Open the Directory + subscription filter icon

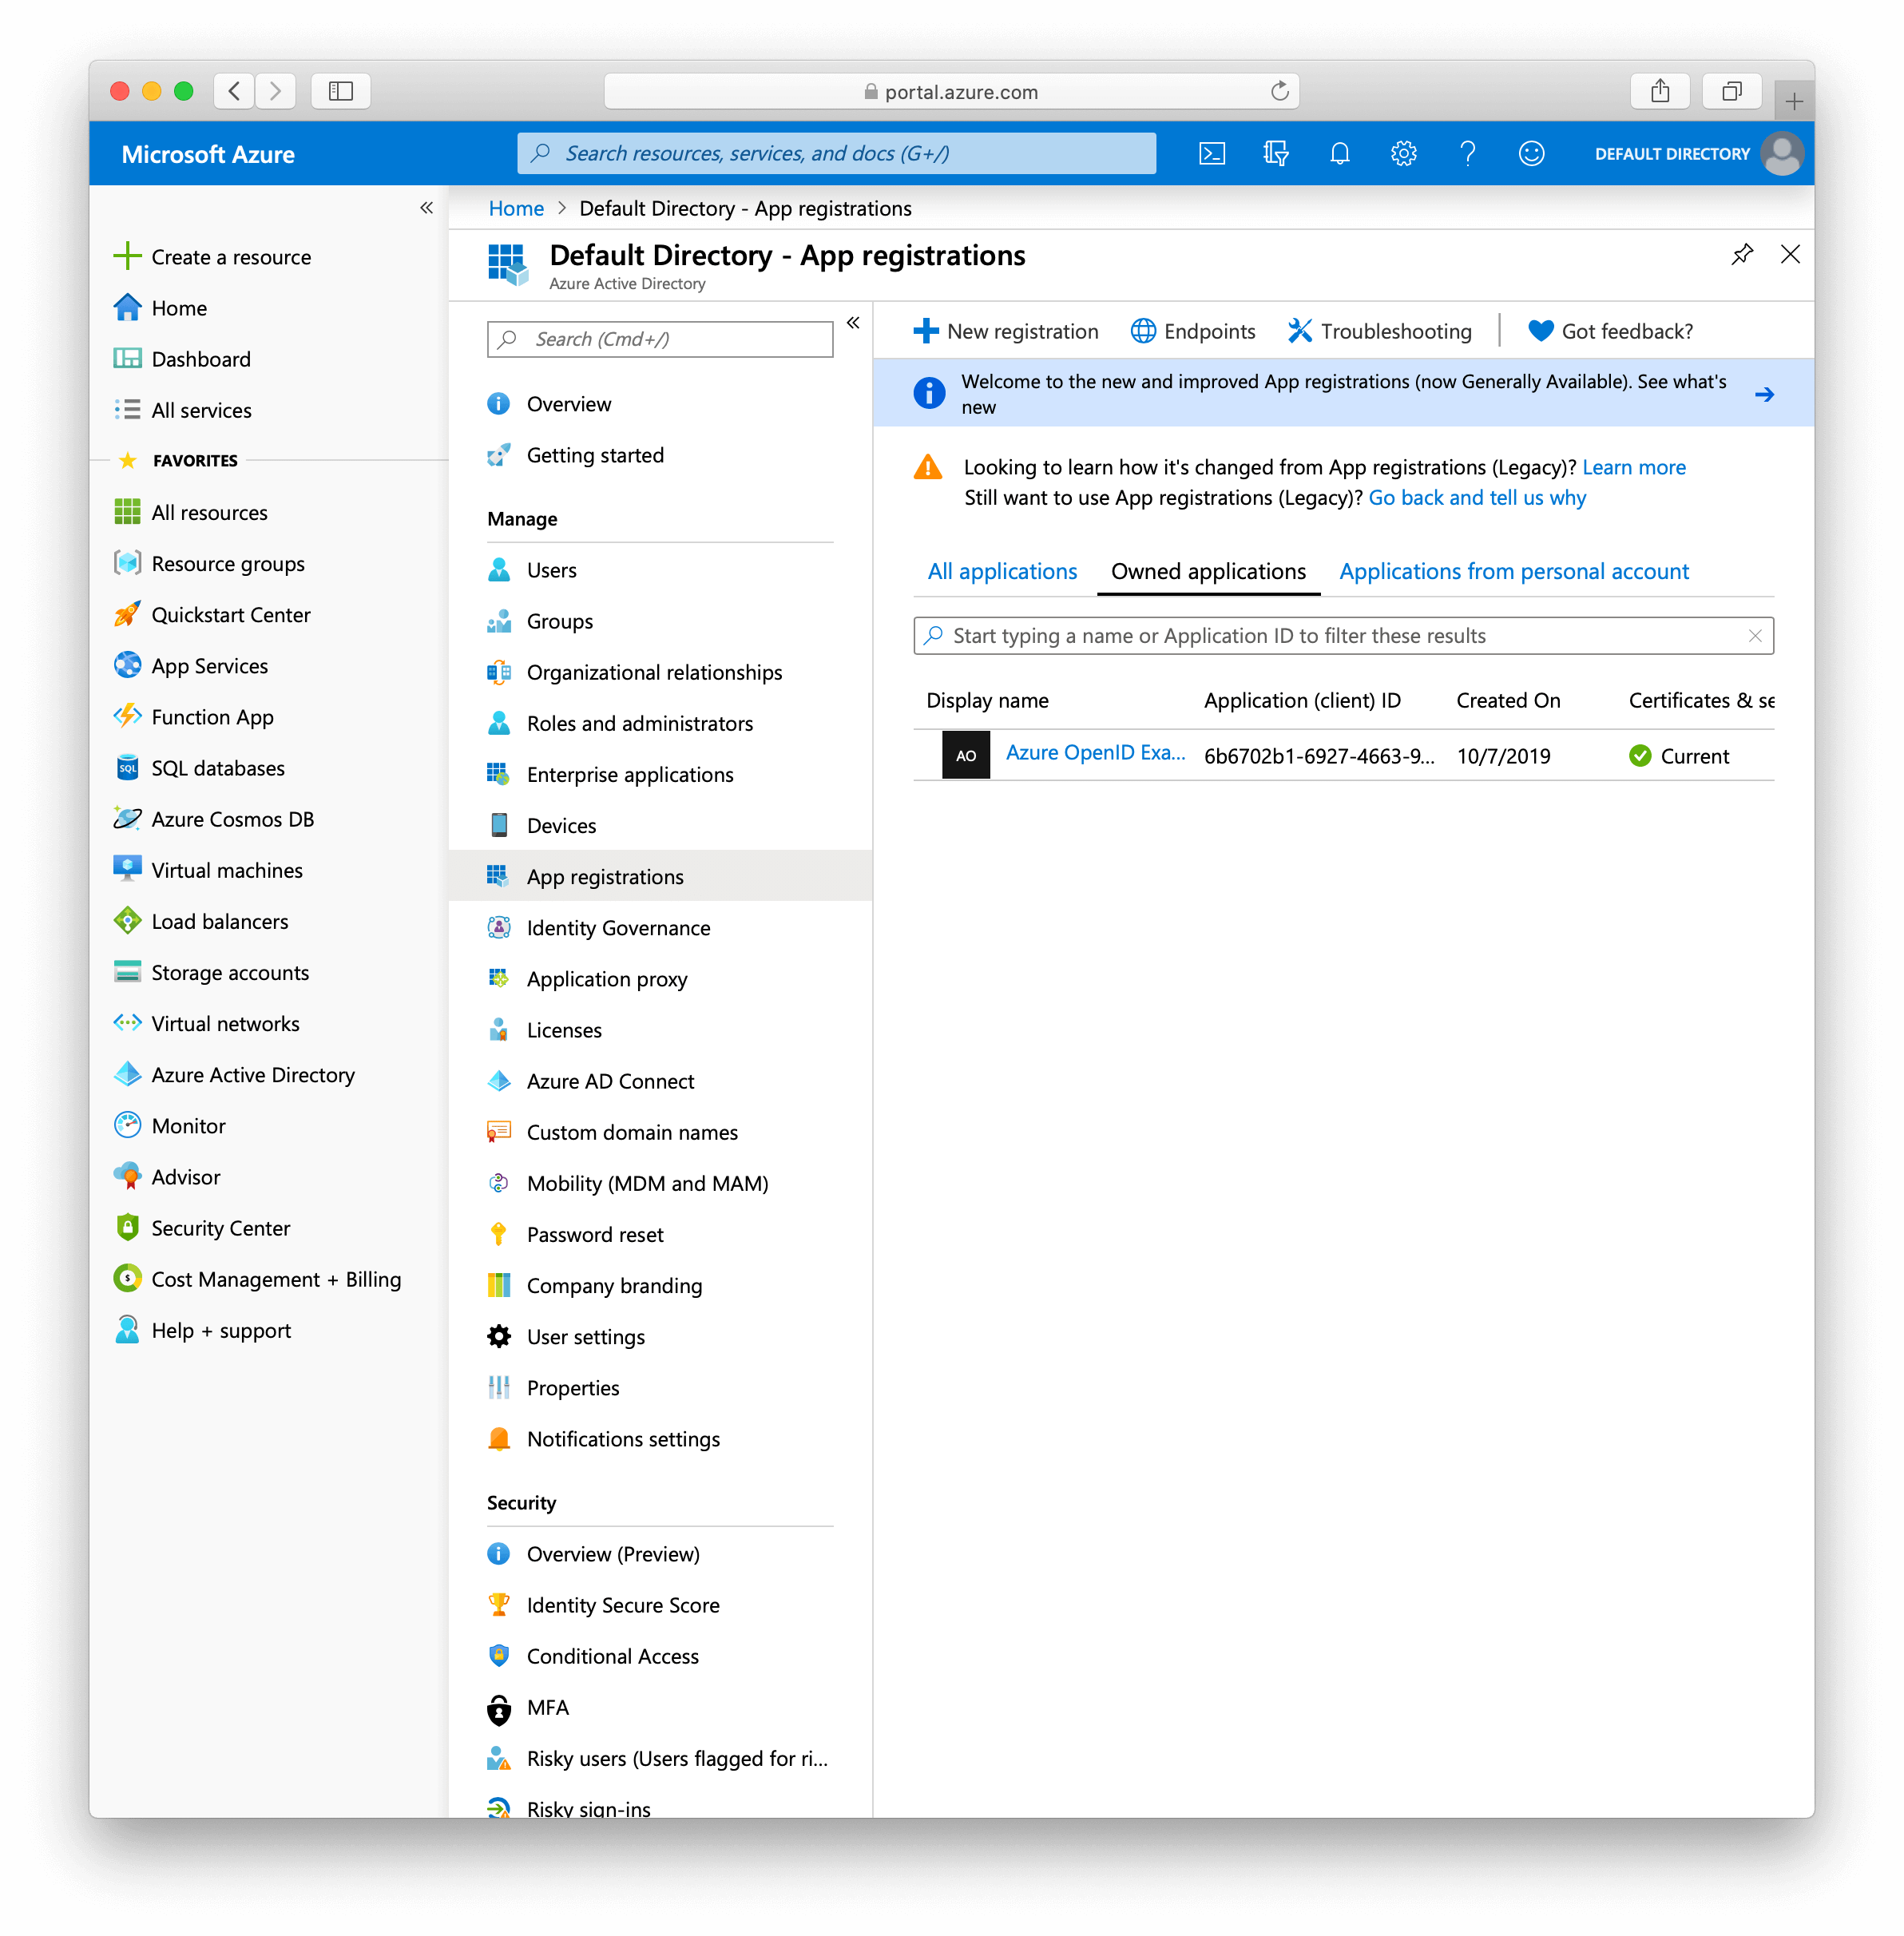1276,154
